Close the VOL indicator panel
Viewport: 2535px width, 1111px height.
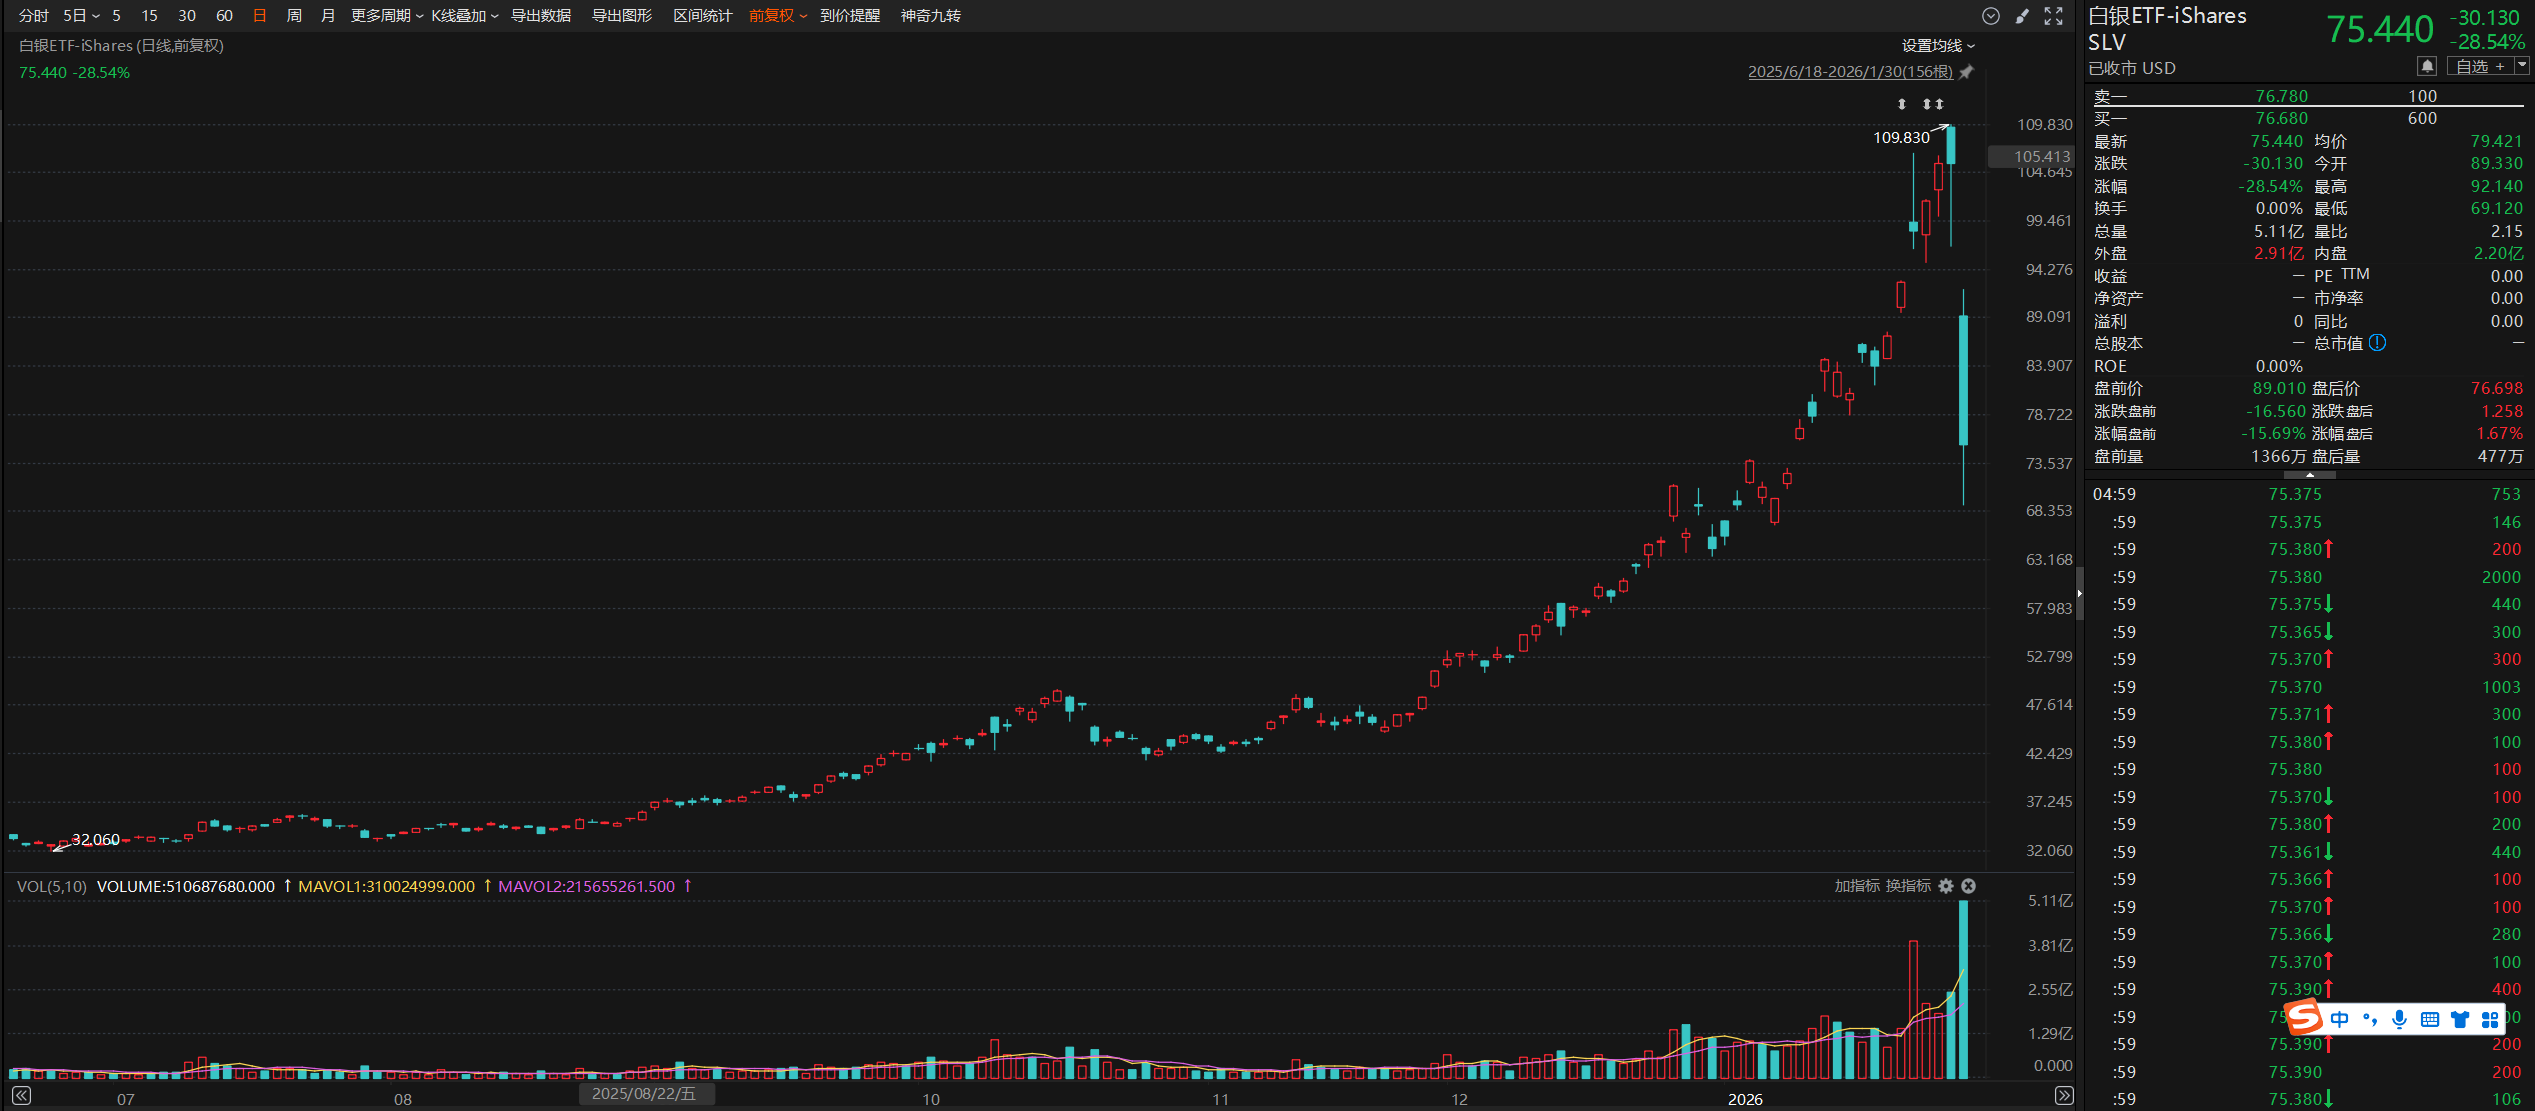pyautogui.click(x=1968, y=886)
